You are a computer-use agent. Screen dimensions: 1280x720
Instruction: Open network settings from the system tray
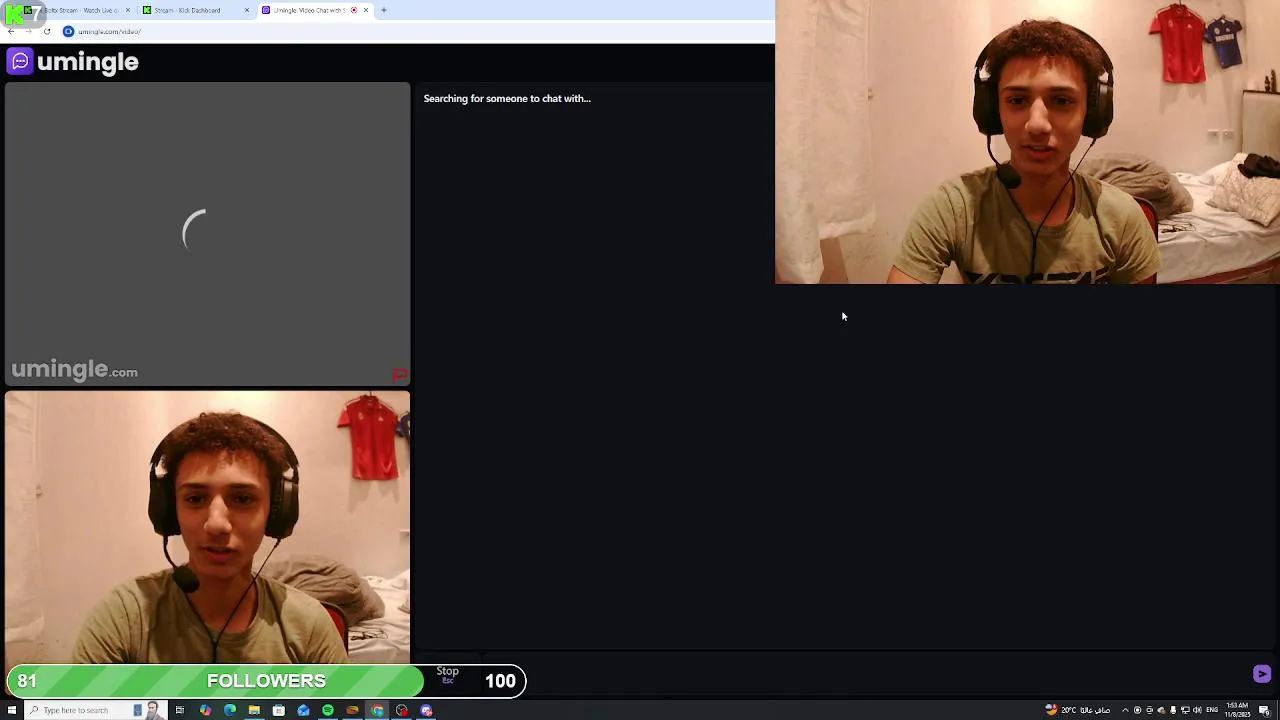(x=1185, y=710)
